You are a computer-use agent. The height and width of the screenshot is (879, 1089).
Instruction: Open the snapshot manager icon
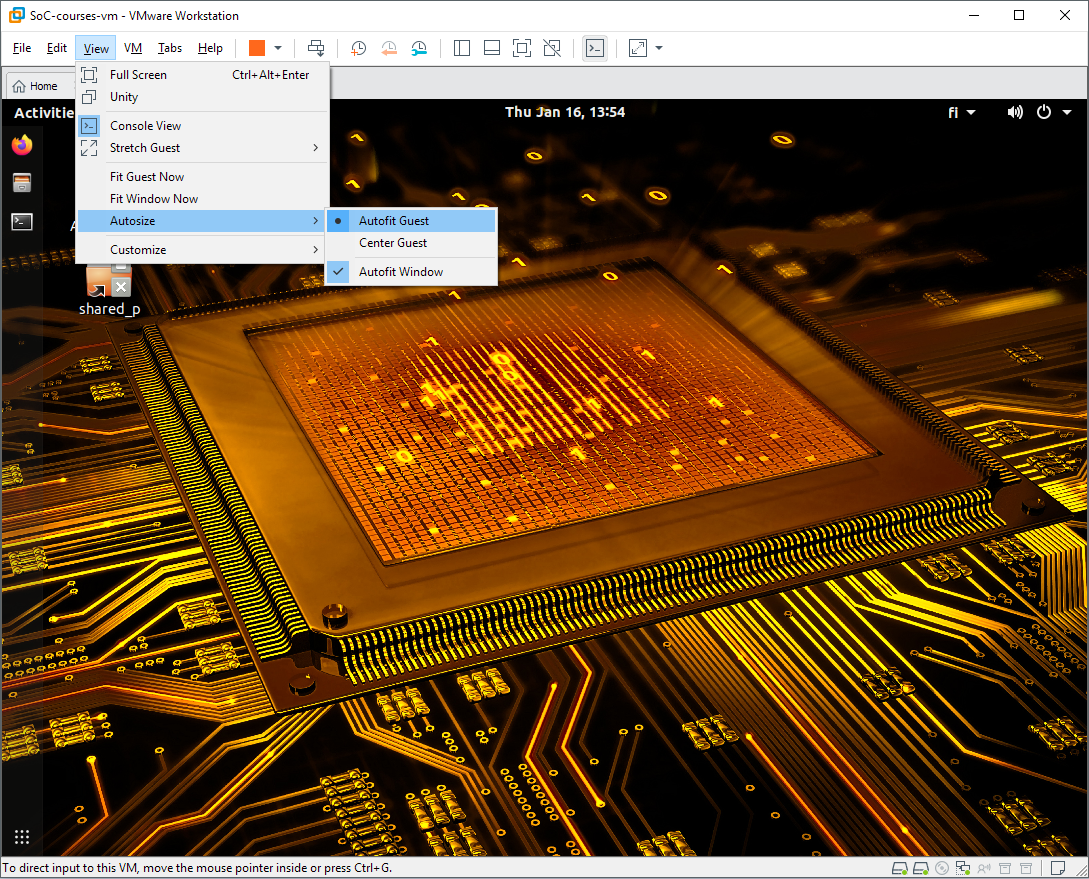point(419,48)
